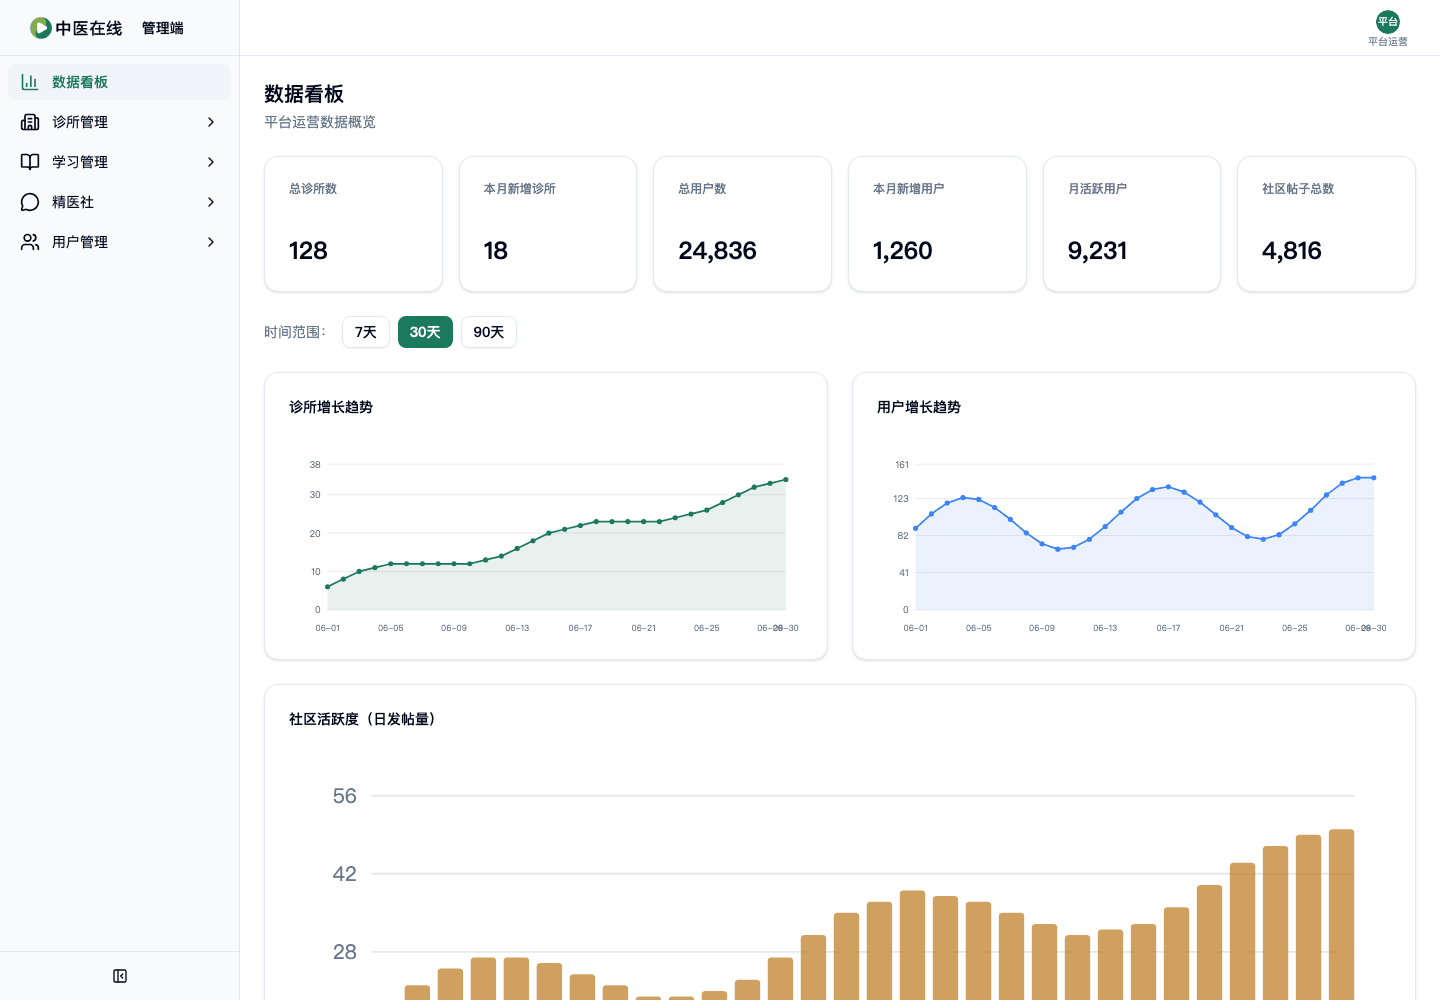Click the 社区活跃度（日发帖量）title
The height and width of the screenshot is (1000, 1440).
(365, 719)
